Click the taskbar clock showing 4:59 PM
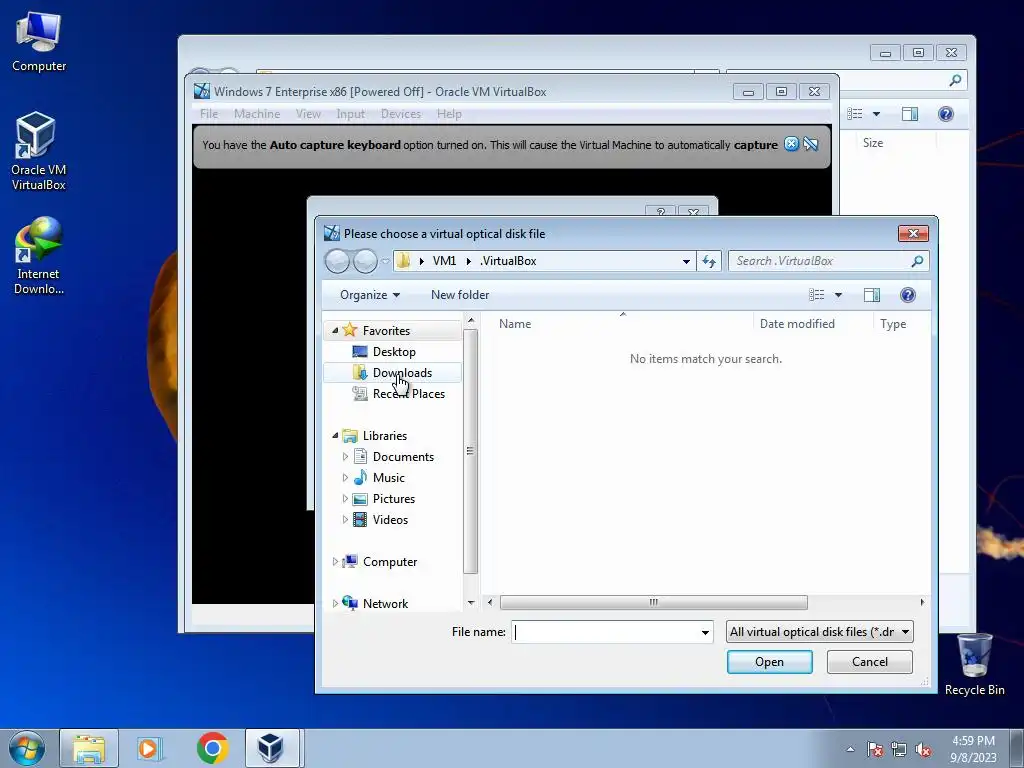Screen dimensions: 1024x768 pyautogui.click(x=973, y=749)
